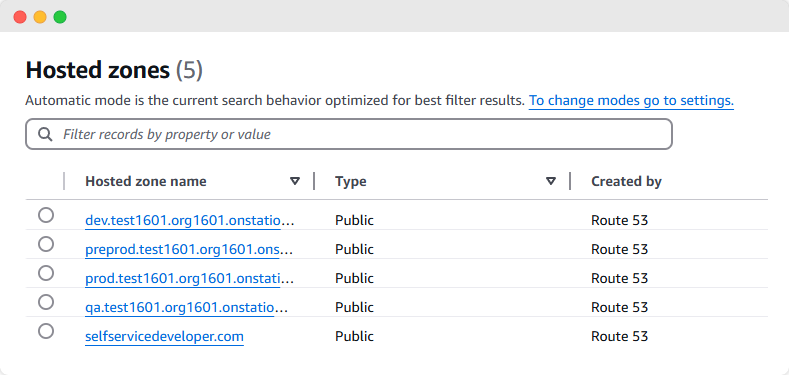This screenshot has width=789, height=375.
Task: Maximize window with green traffic light button
Action: coord(60,17)
